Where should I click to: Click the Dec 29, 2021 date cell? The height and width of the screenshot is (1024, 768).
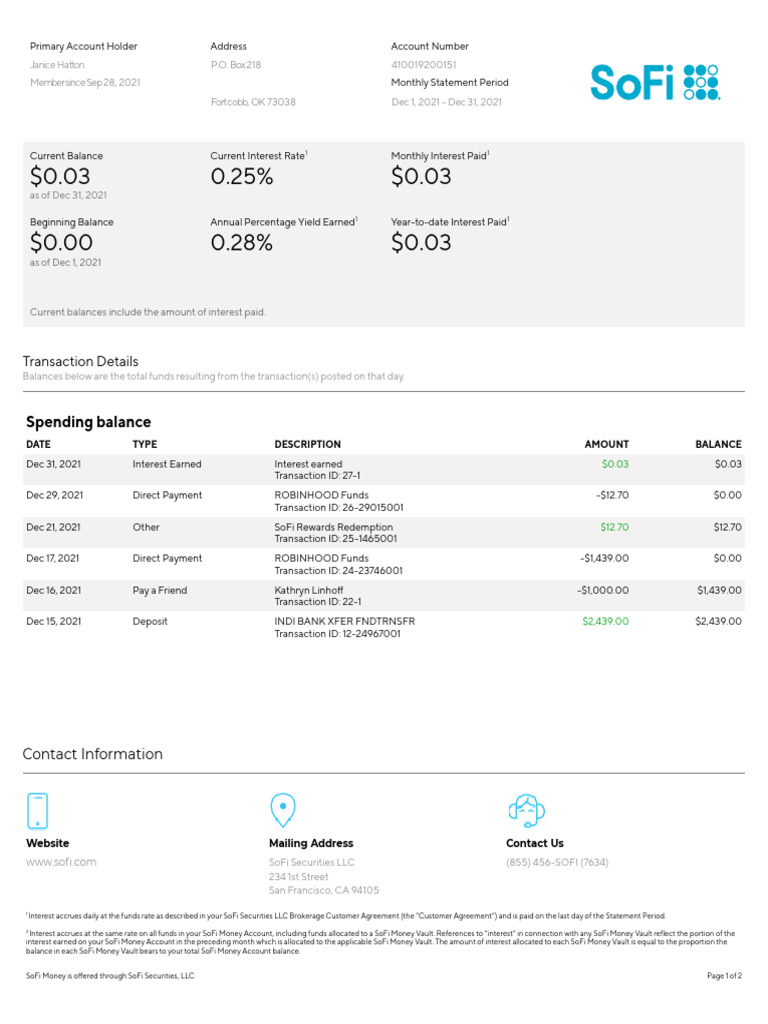coord(55,495)
